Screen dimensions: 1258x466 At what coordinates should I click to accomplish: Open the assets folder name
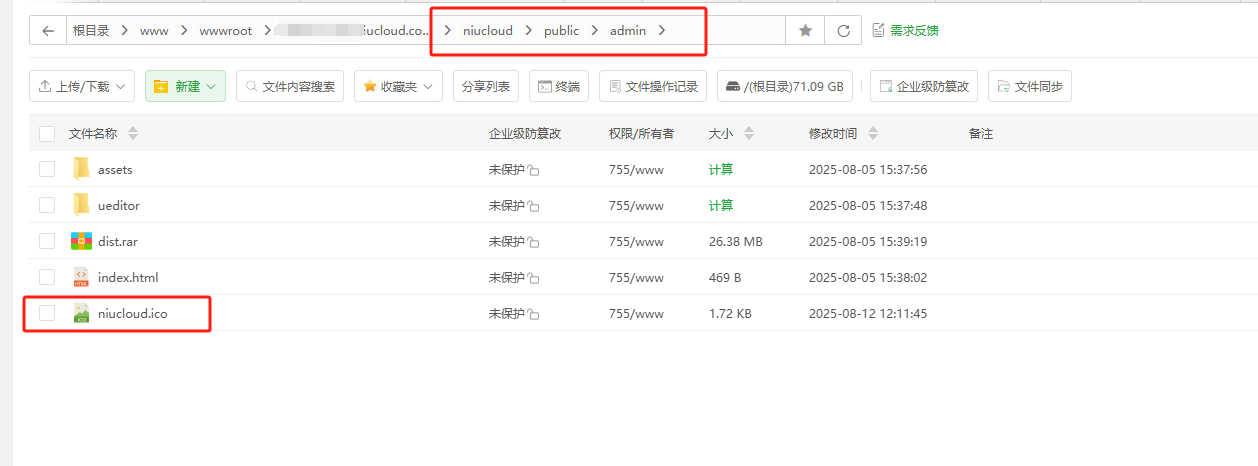115,169
